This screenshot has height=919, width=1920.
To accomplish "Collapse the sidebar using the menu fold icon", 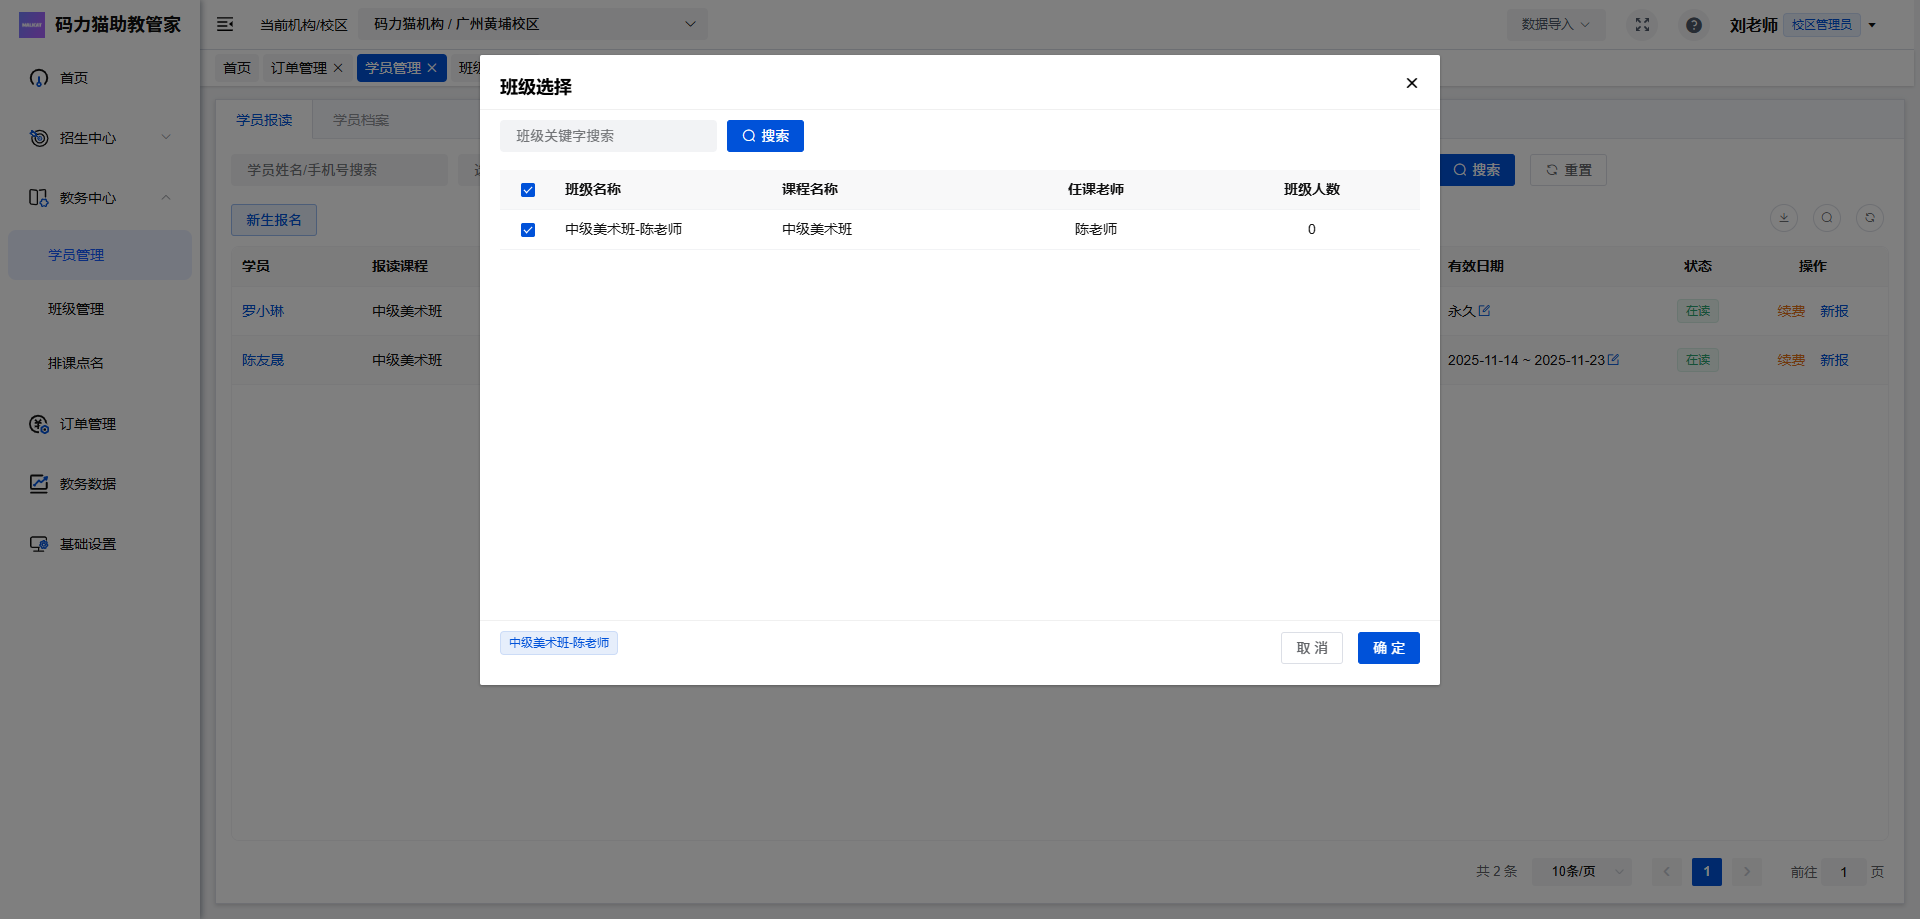I will (225, 24).
